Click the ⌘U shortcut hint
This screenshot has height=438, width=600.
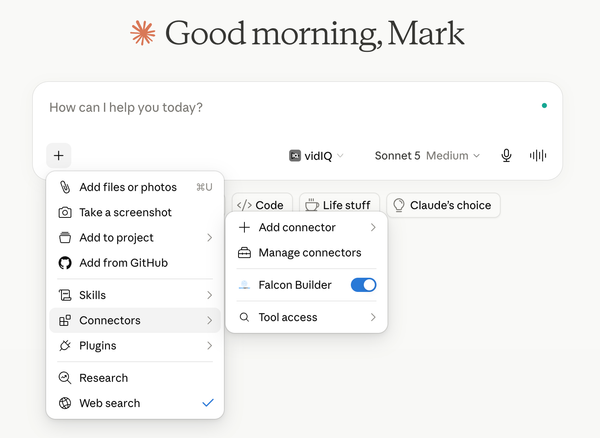click(204, 187)
